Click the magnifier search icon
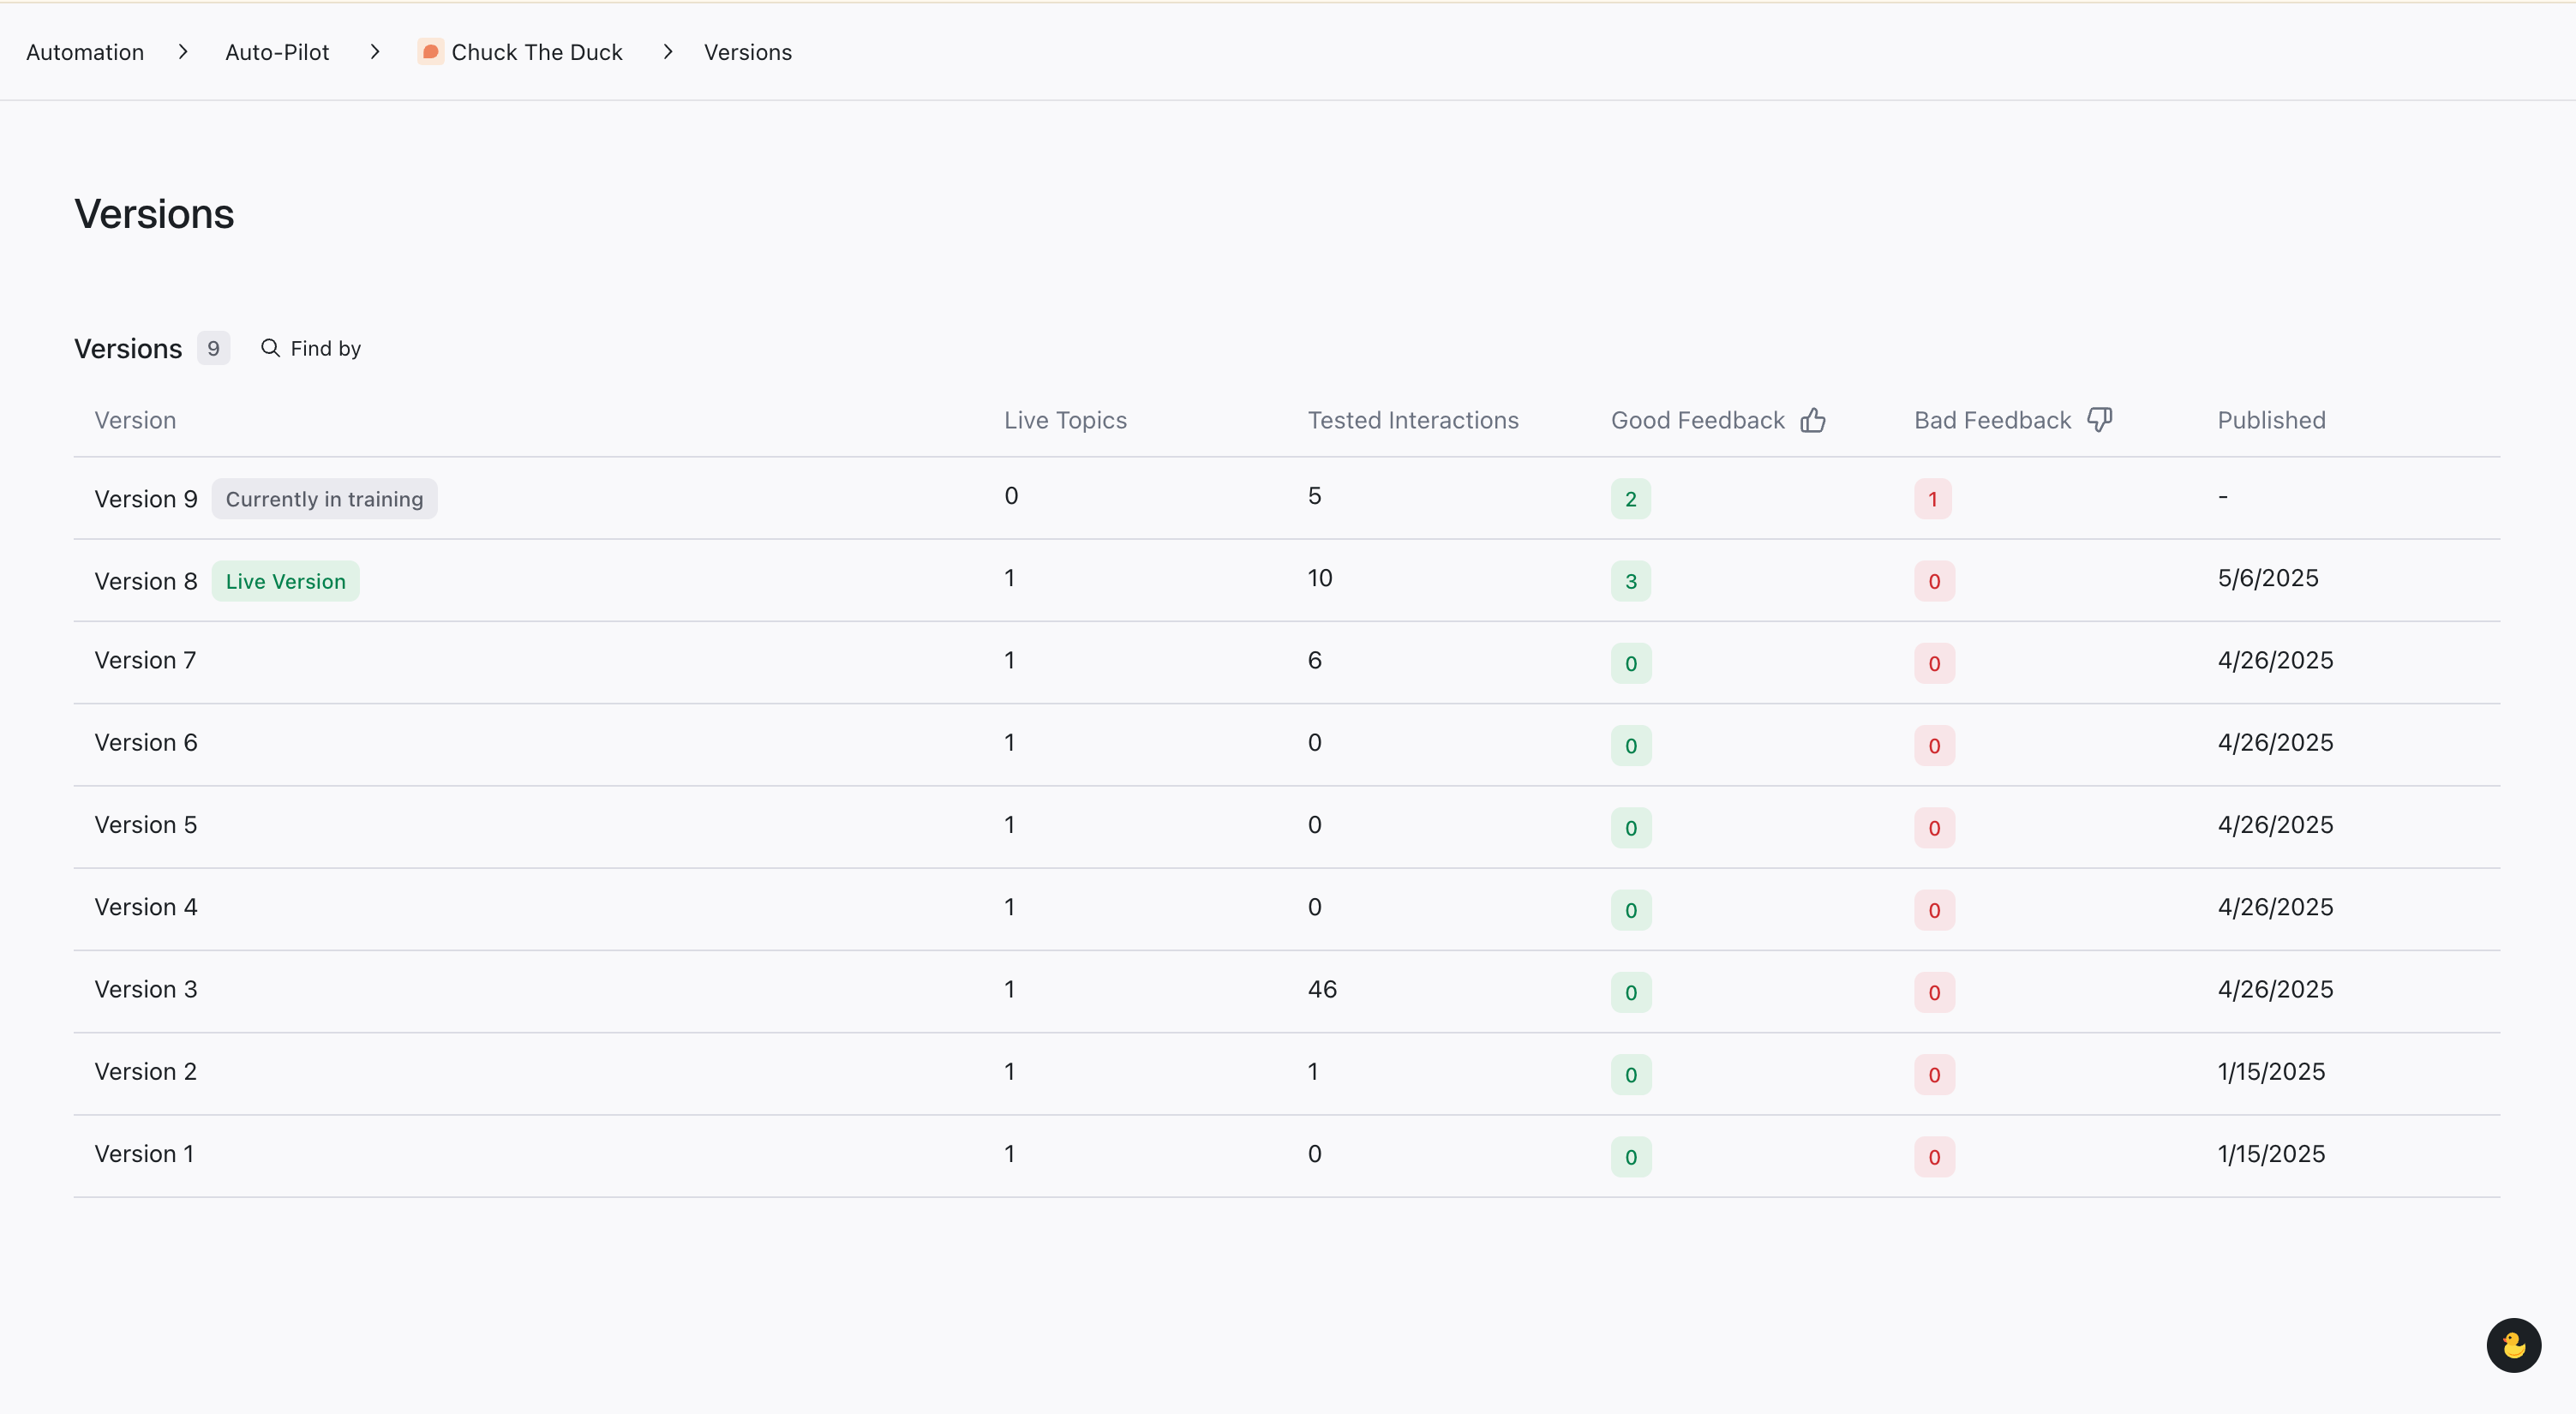 [x=270, y=348]
